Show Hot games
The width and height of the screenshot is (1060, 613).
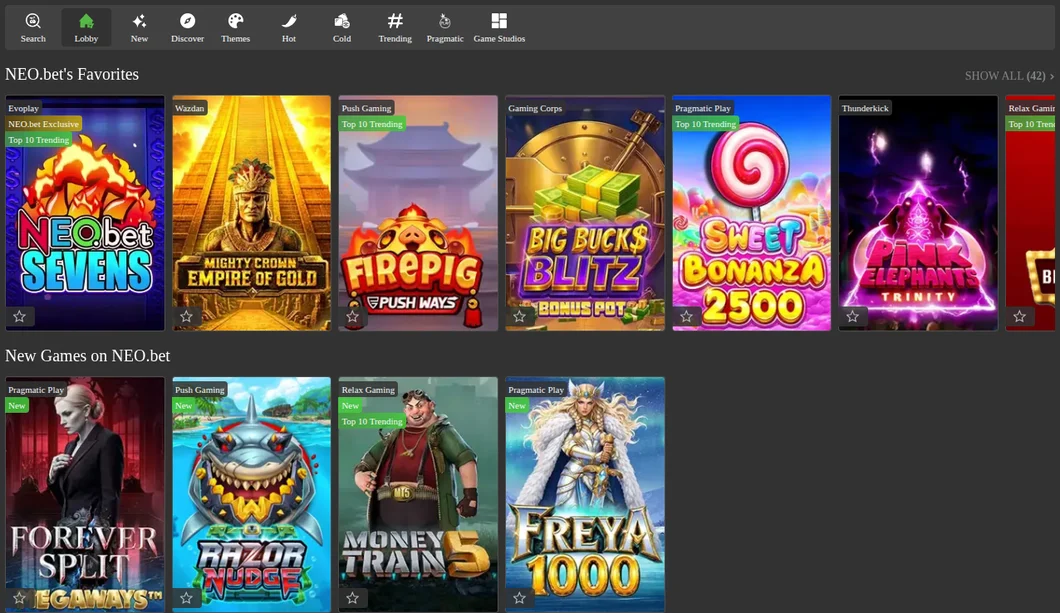[289, 28]
